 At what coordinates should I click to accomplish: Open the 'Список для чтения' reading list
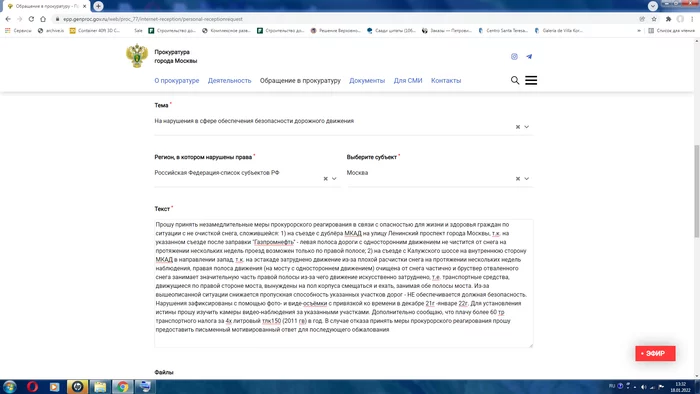coord(671,31)
